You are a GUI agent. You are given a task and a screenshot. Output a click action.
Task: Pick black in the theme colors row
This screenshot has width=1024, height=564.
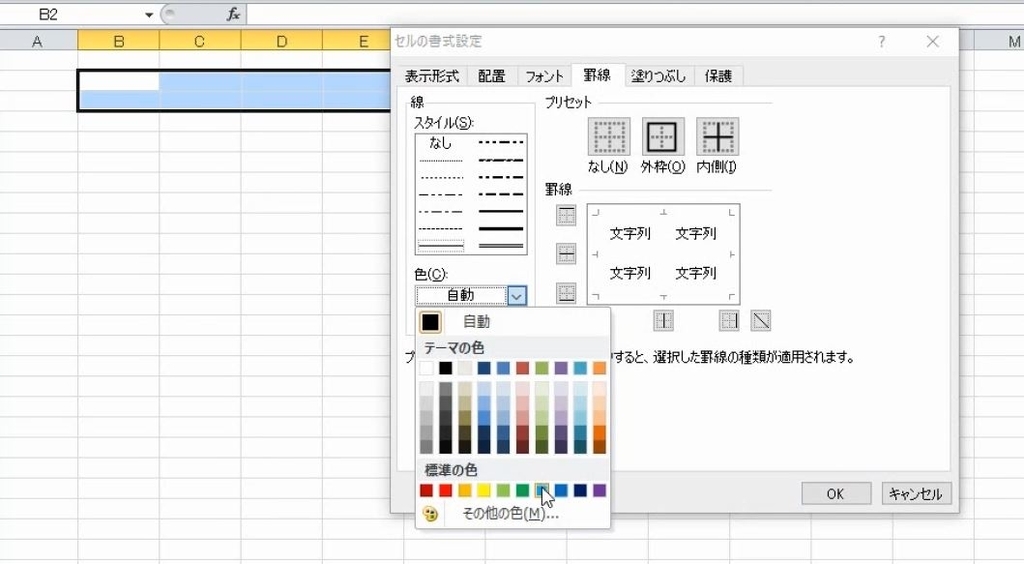tap(445, 368)
